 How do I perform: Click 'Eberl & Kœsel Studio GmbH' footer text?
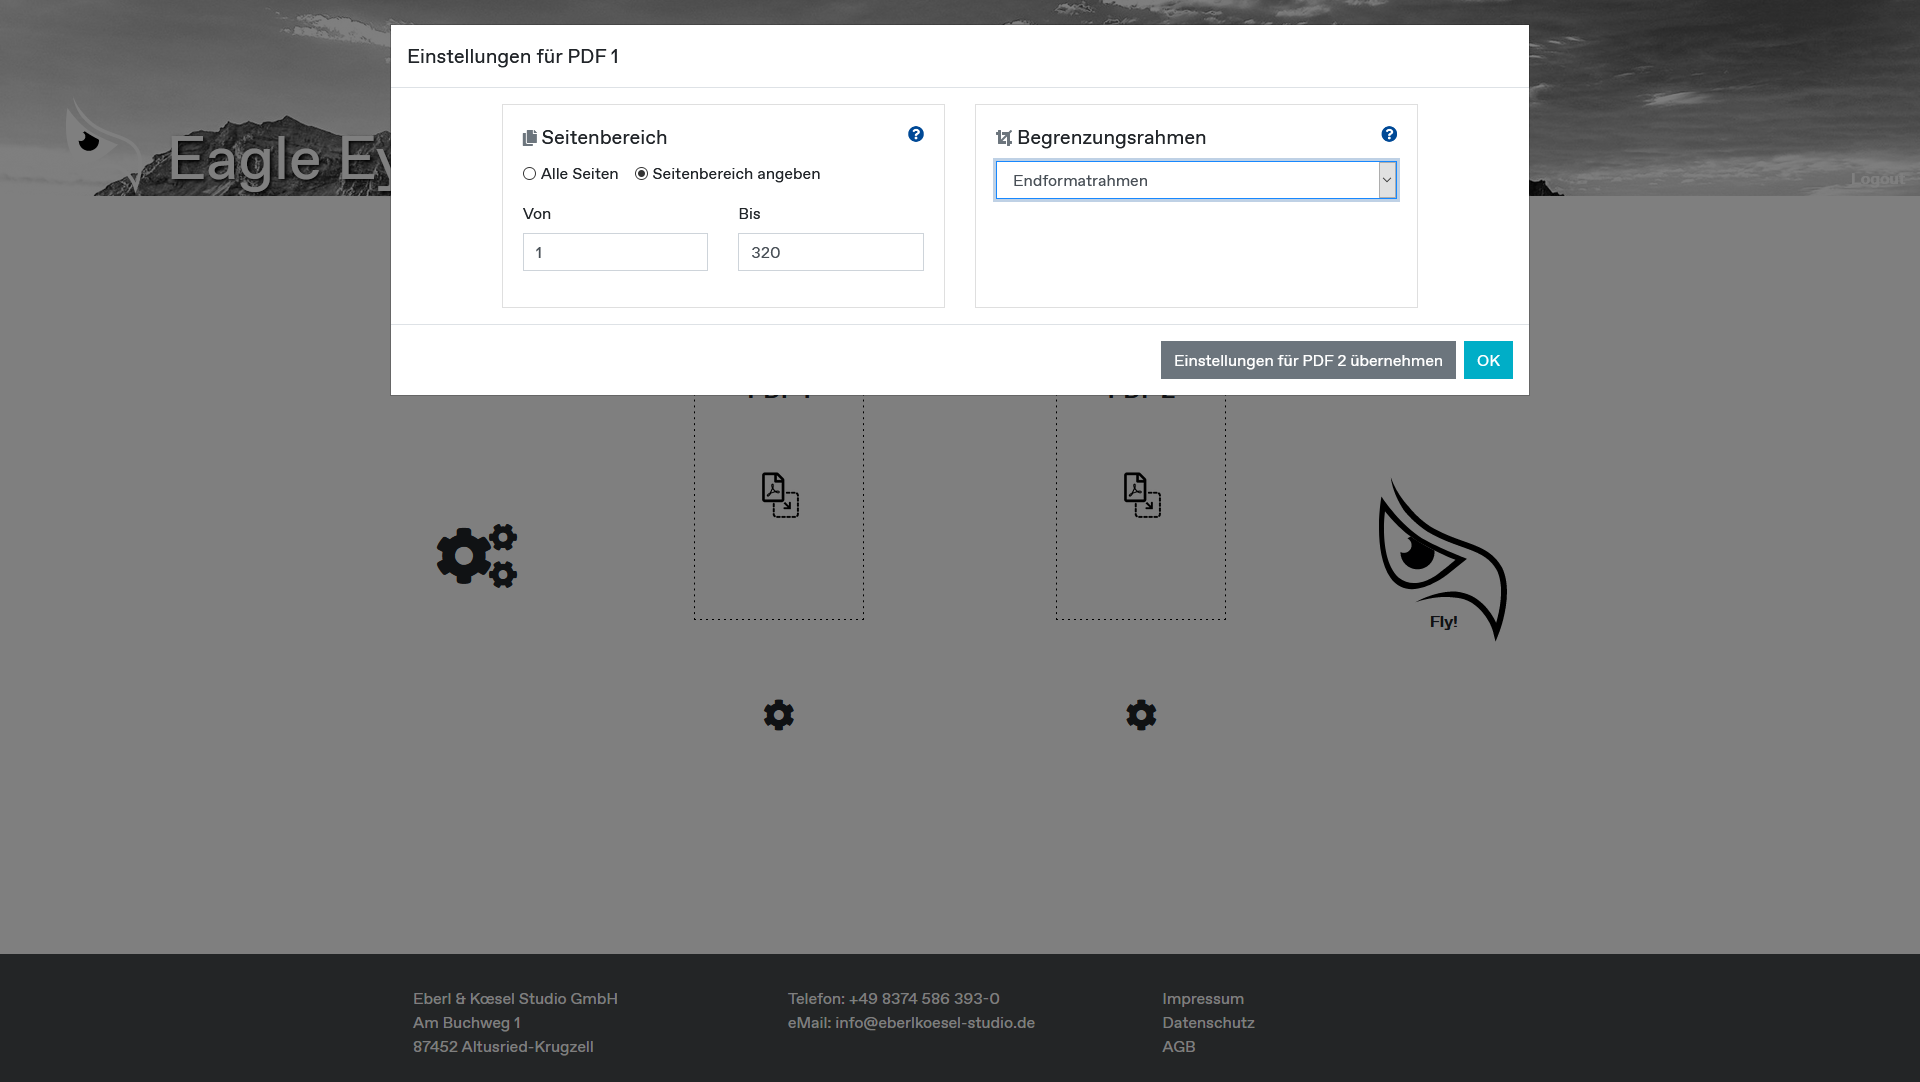tap(515, 999)
